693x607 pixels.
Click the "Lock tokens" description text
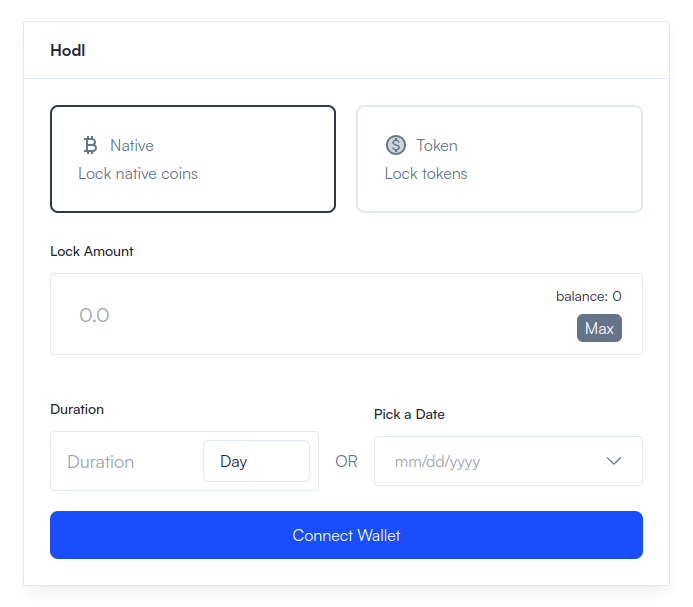(426, 174)
